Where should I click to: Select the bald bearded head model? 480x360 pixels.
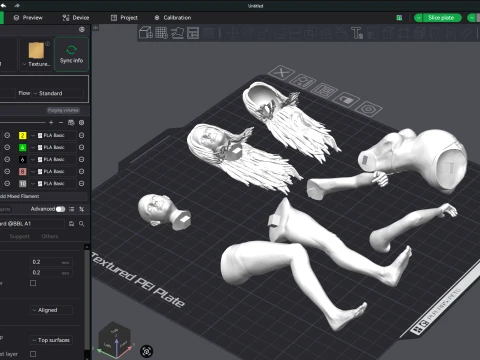tap(164, 212)
